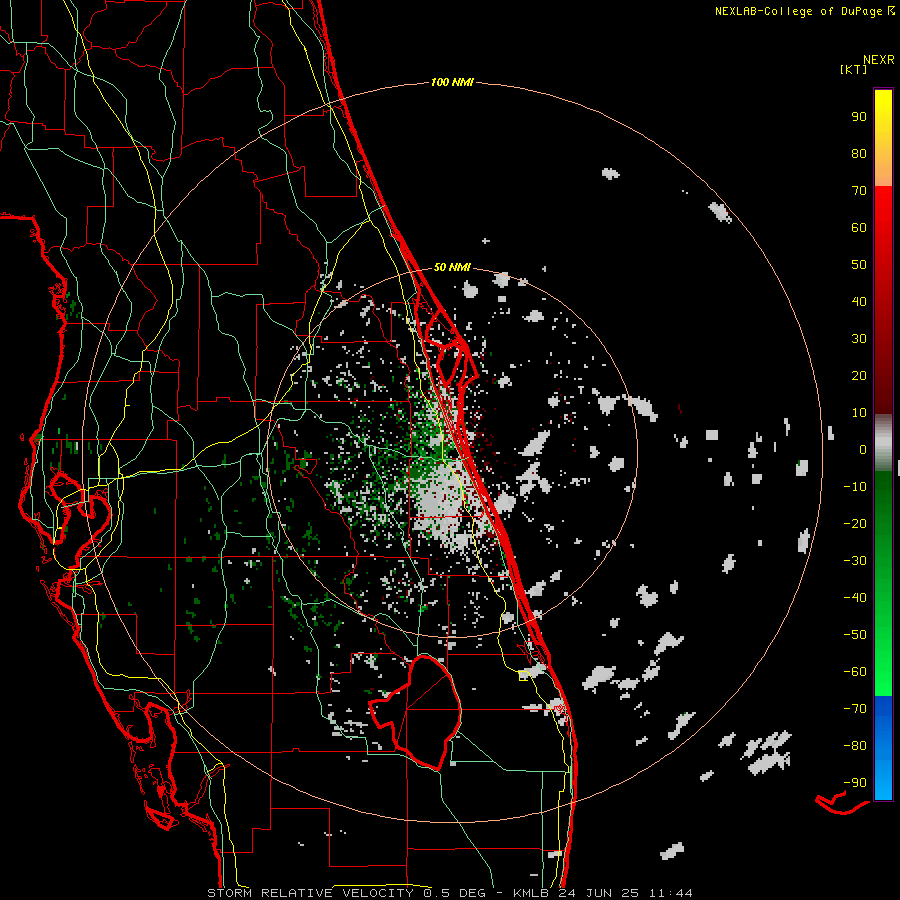Click the 70 value on velocity scale

coord(859,191)
